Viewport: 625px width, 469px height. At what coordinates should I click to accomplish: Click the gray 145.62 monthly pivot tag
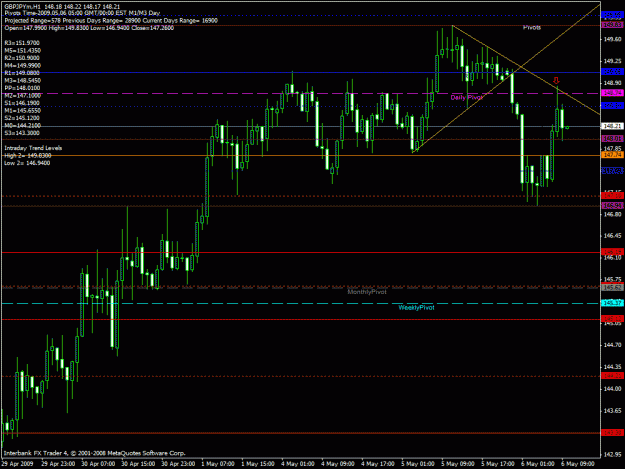(612, 288)
